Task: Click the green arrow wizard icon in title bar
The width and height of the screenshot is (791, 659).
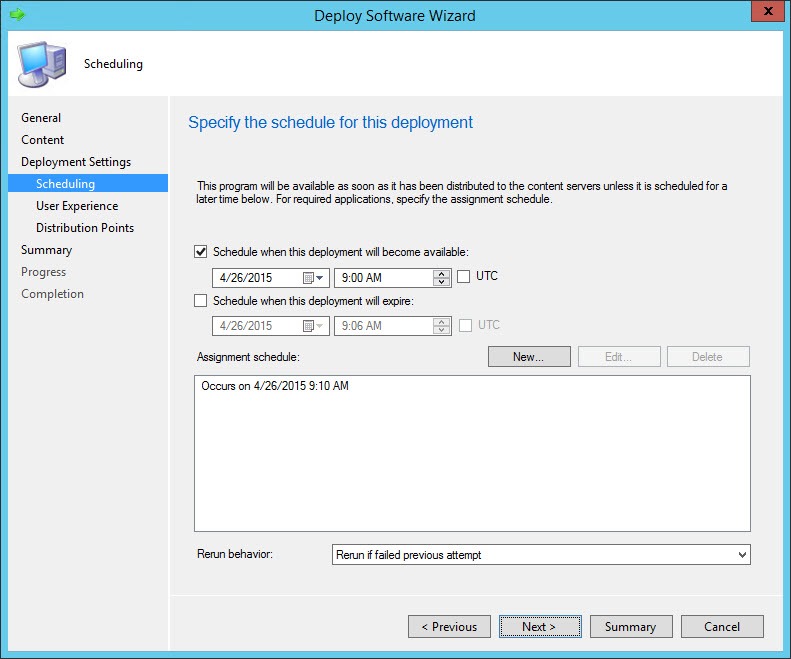Action: (17, 15)
